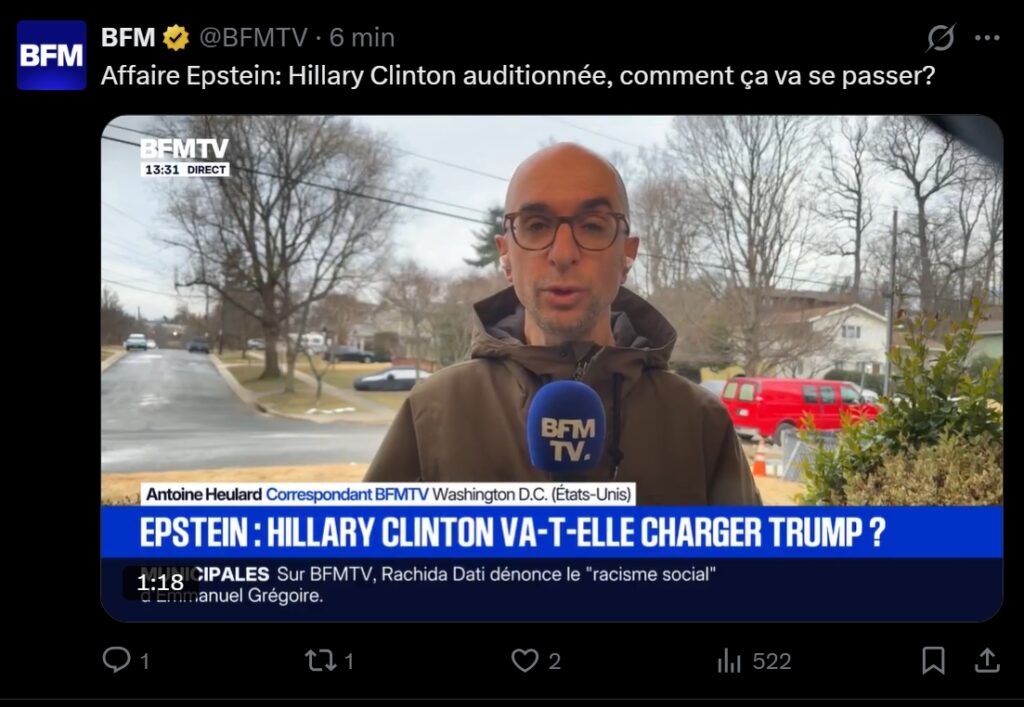Open the BFM profile avatar
Image resolution: width=1024 pixels, height=707 pixels.
(x=52, y=55)
